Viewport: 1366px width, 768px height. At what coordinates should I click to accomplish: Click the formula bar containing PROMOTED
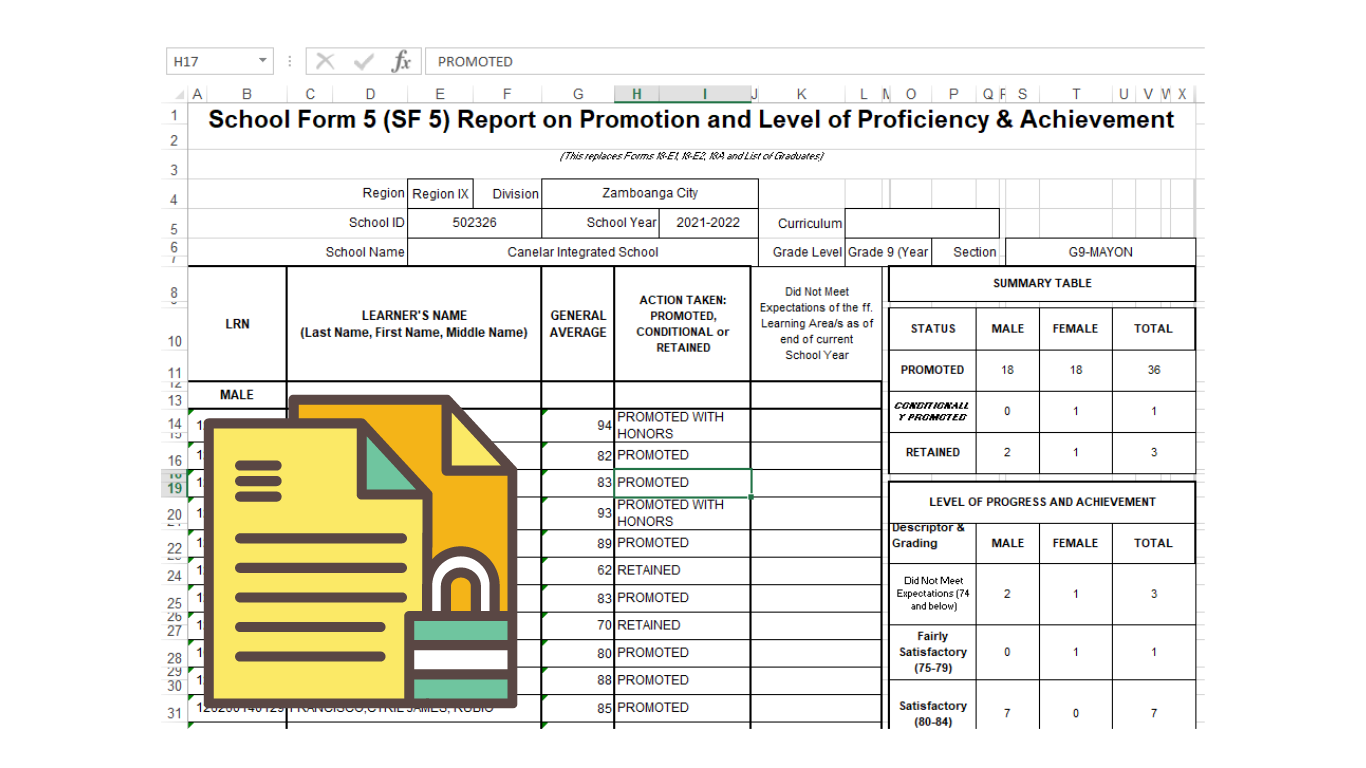click(815, 62)
